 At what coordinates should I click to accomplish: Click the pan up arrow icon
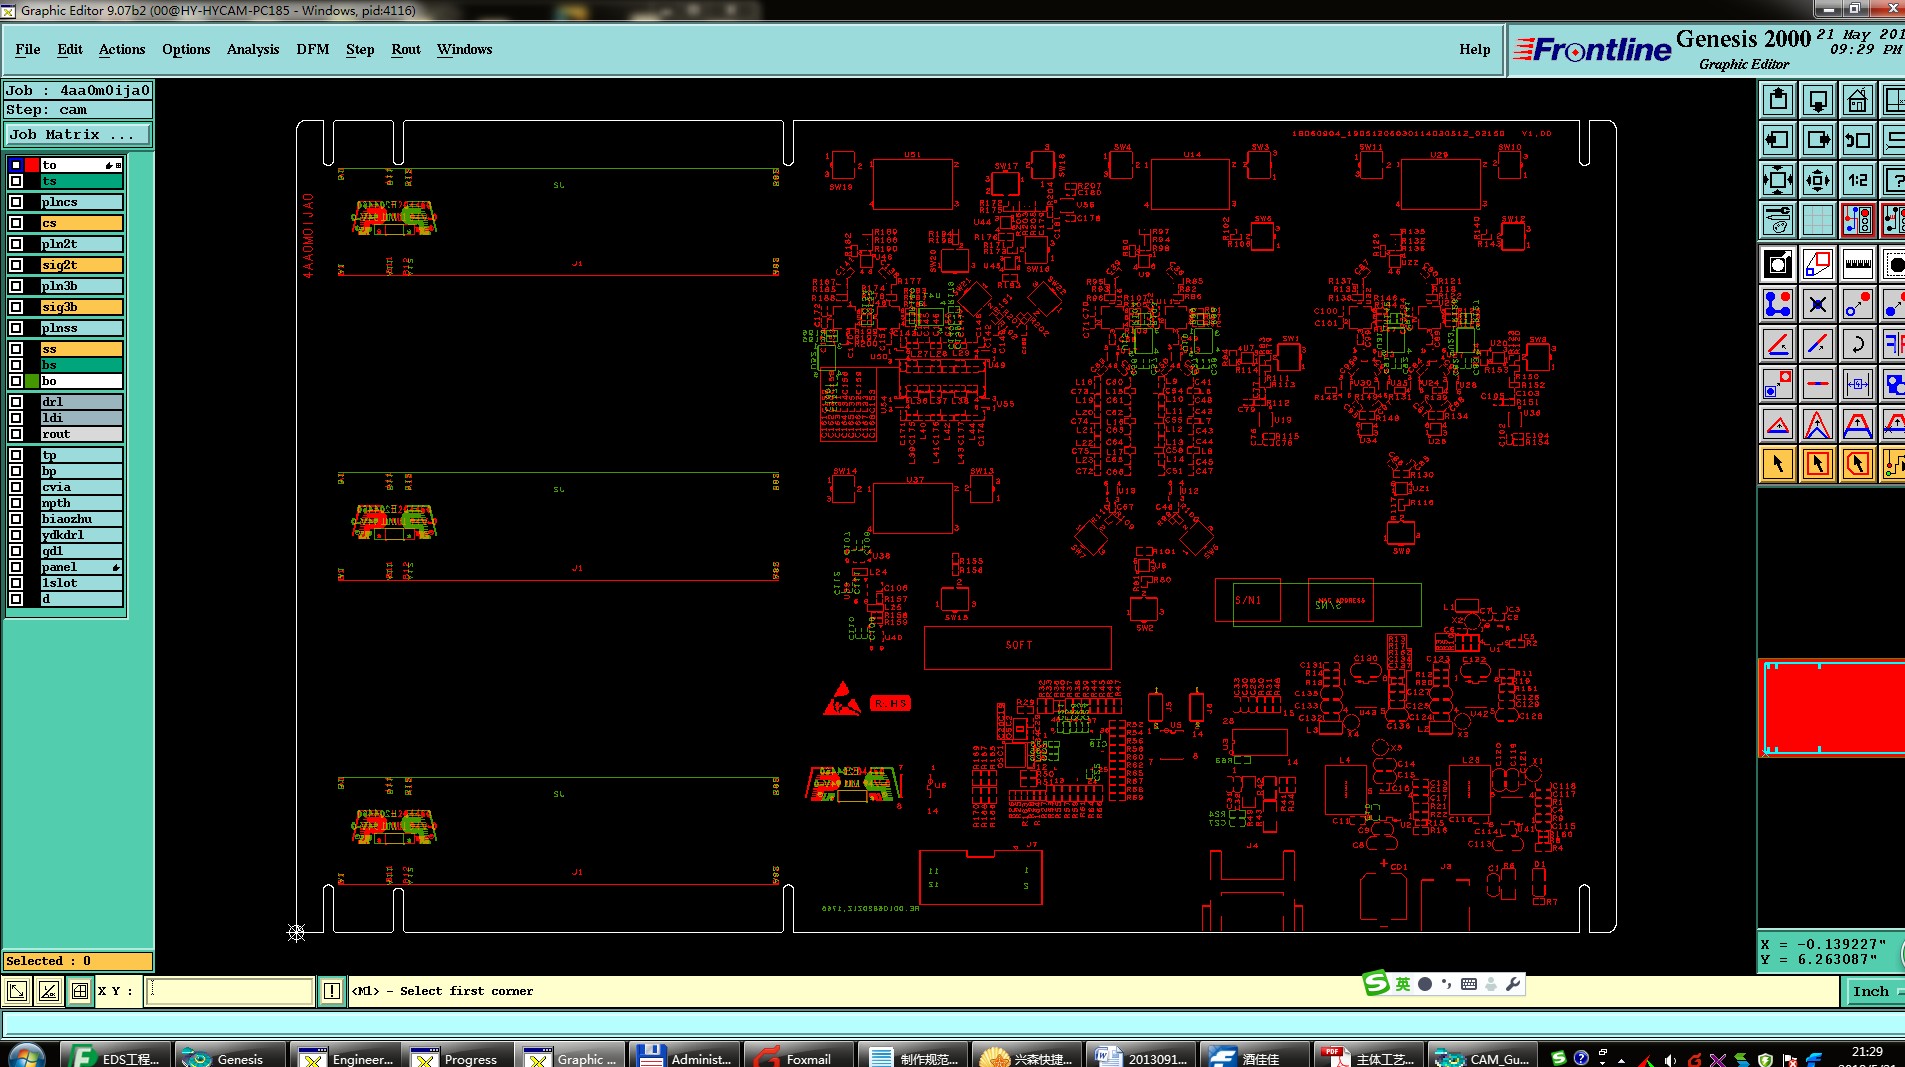[x=1777, y=100]
